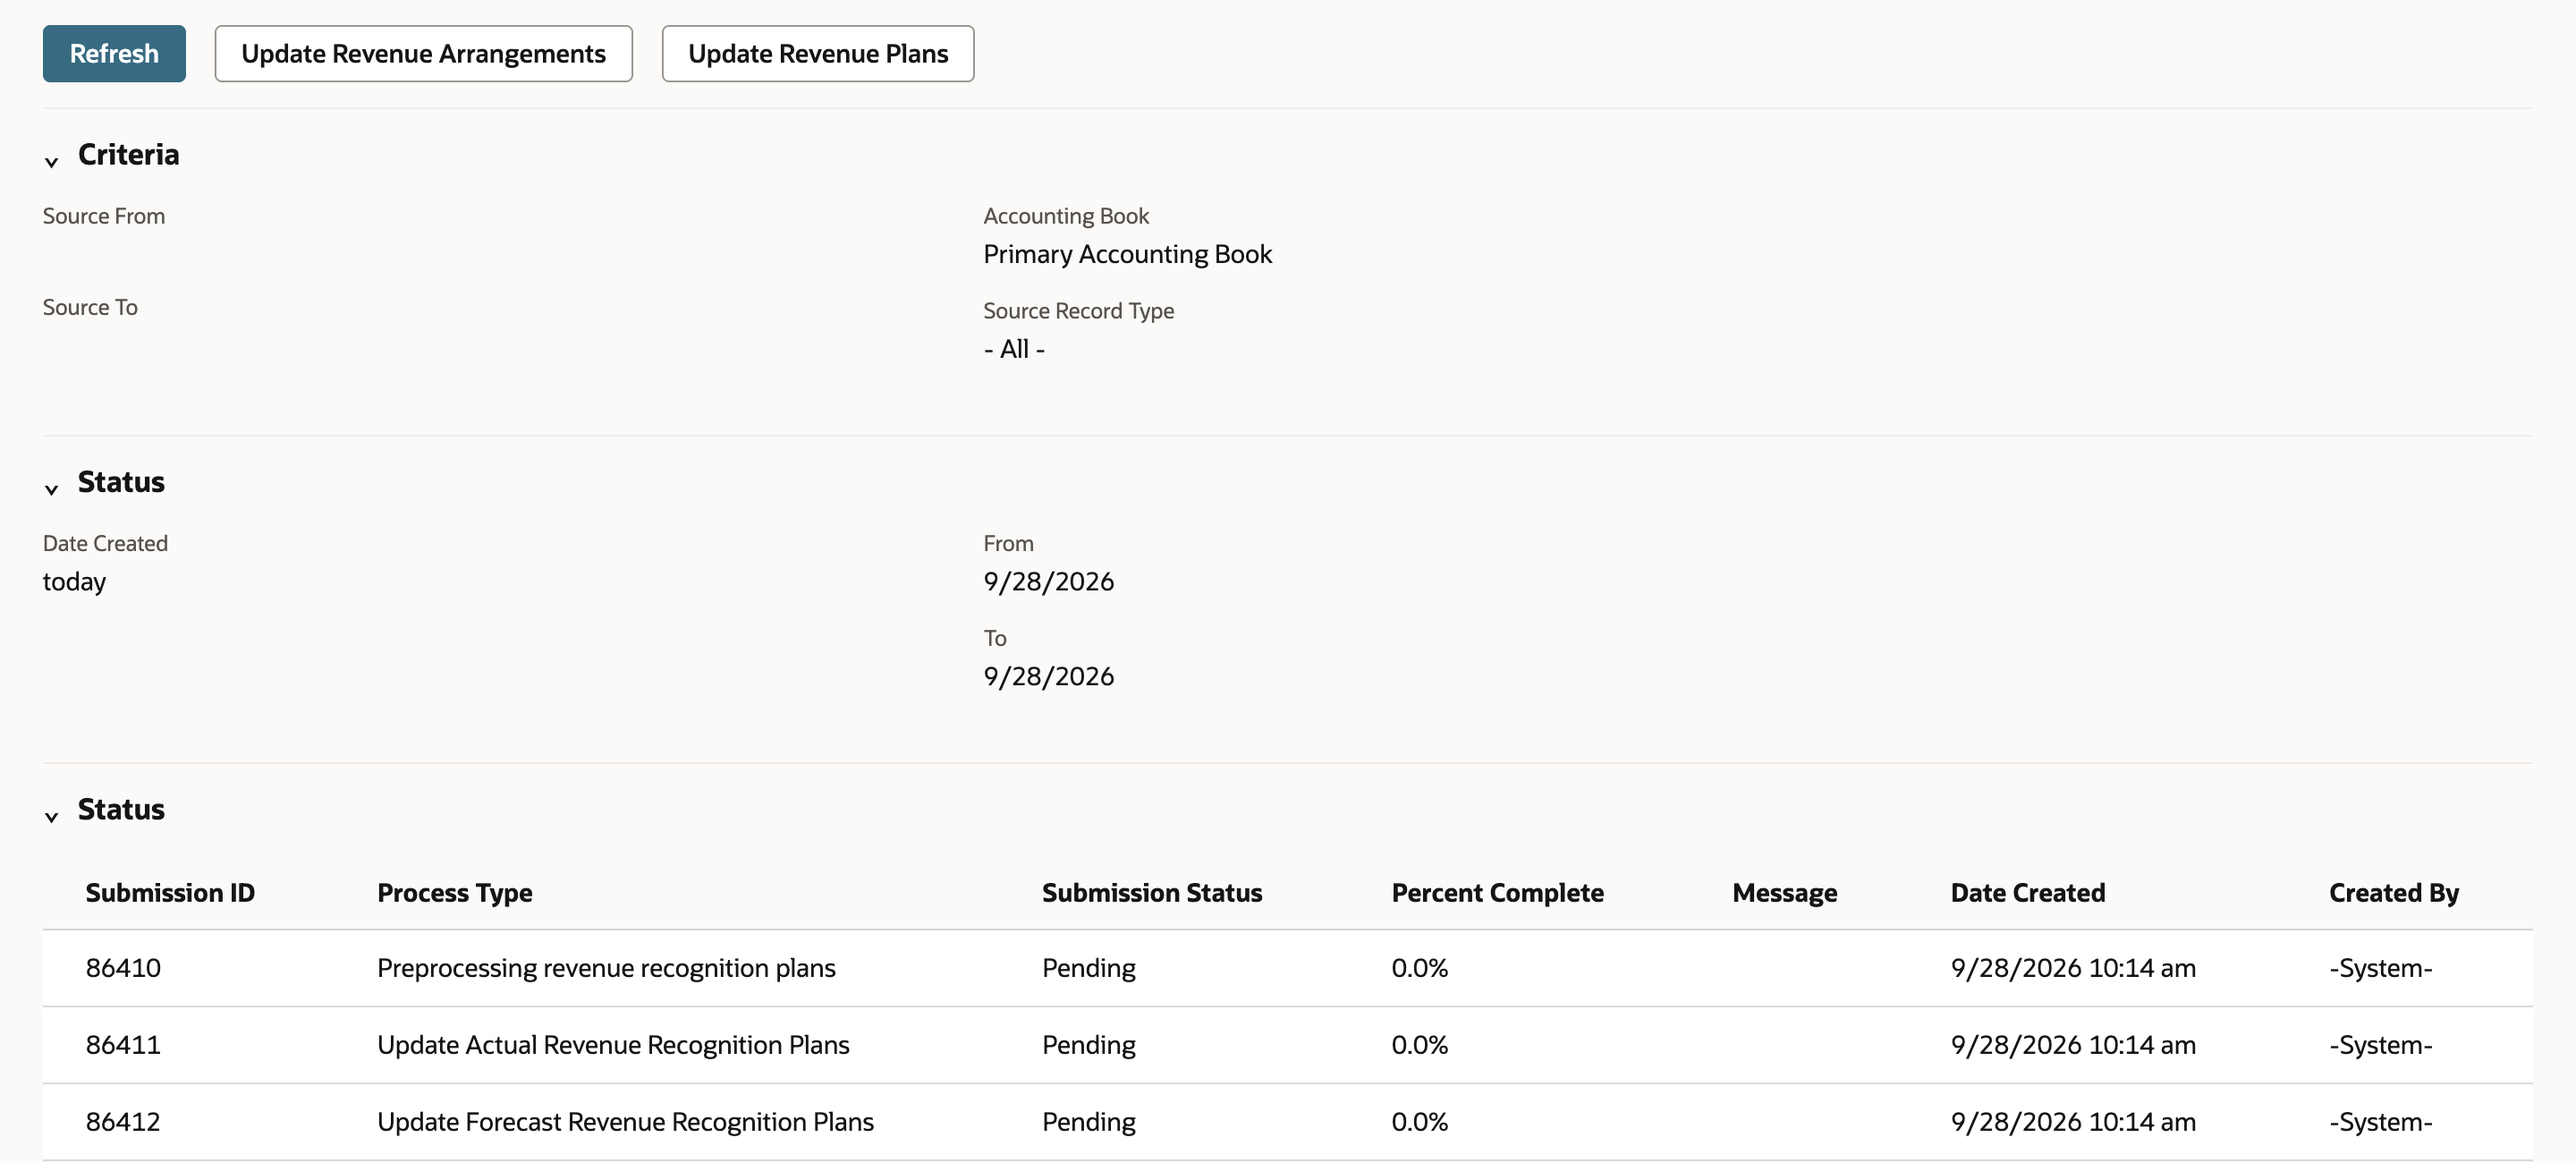This screenshot has height=1163, width=2576.
Task: Click Pending status for submission 86410
Action: pos(1088,967)
